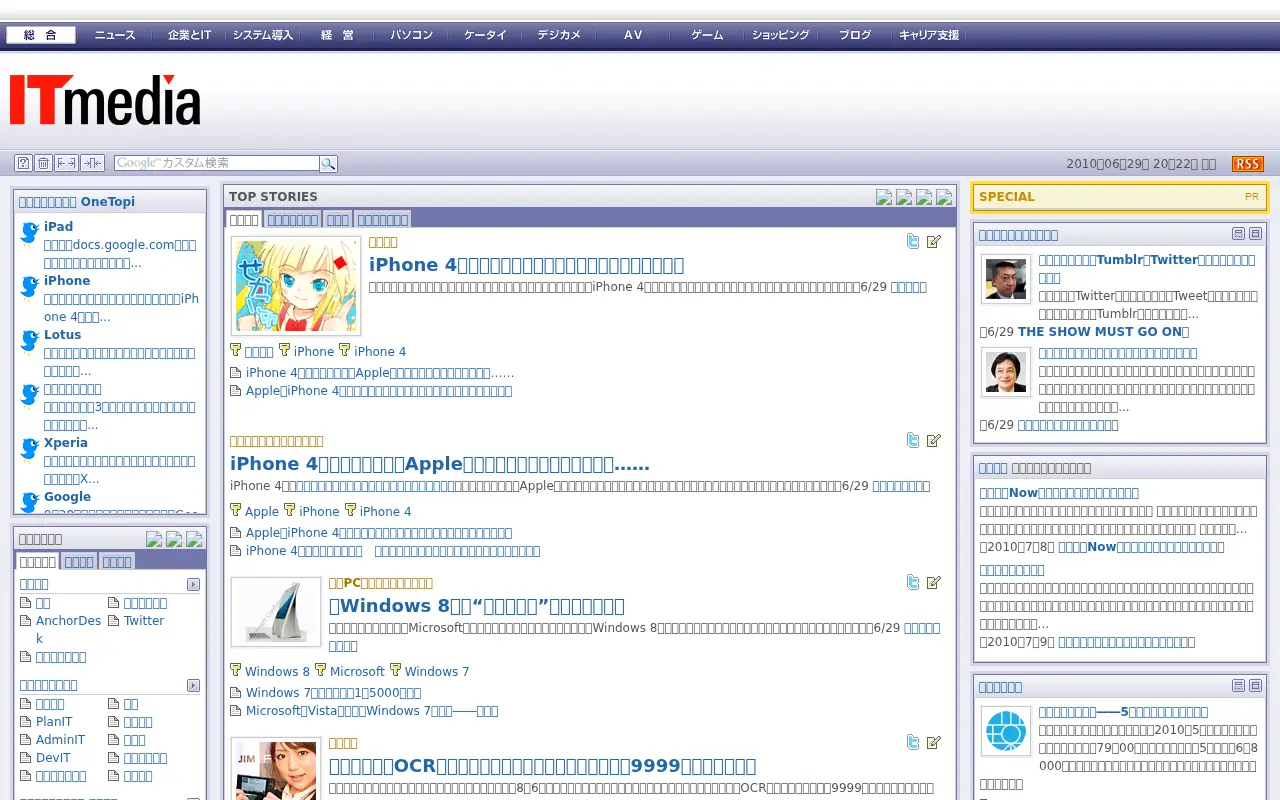Open the キャリア支援 navigation tab

tap(929, 35)
